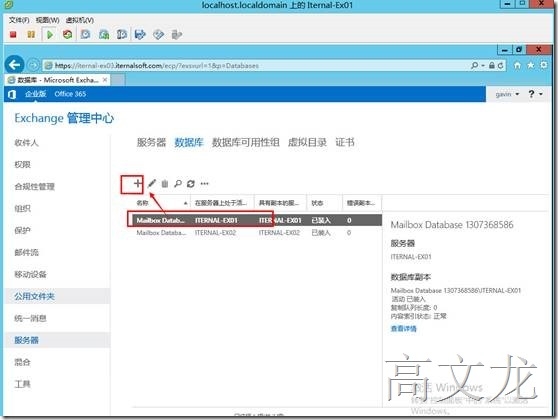Open the help question mark dropdown
The height and width of the screenshot is (420, 558).
[535, 94]
